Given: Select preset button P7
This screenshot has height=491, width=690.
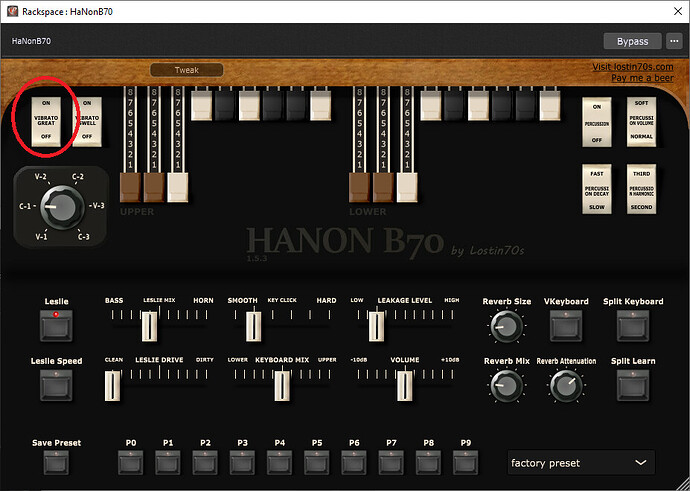Looking at the screenshot, I should pyautogui.click(x=391, y=463).
